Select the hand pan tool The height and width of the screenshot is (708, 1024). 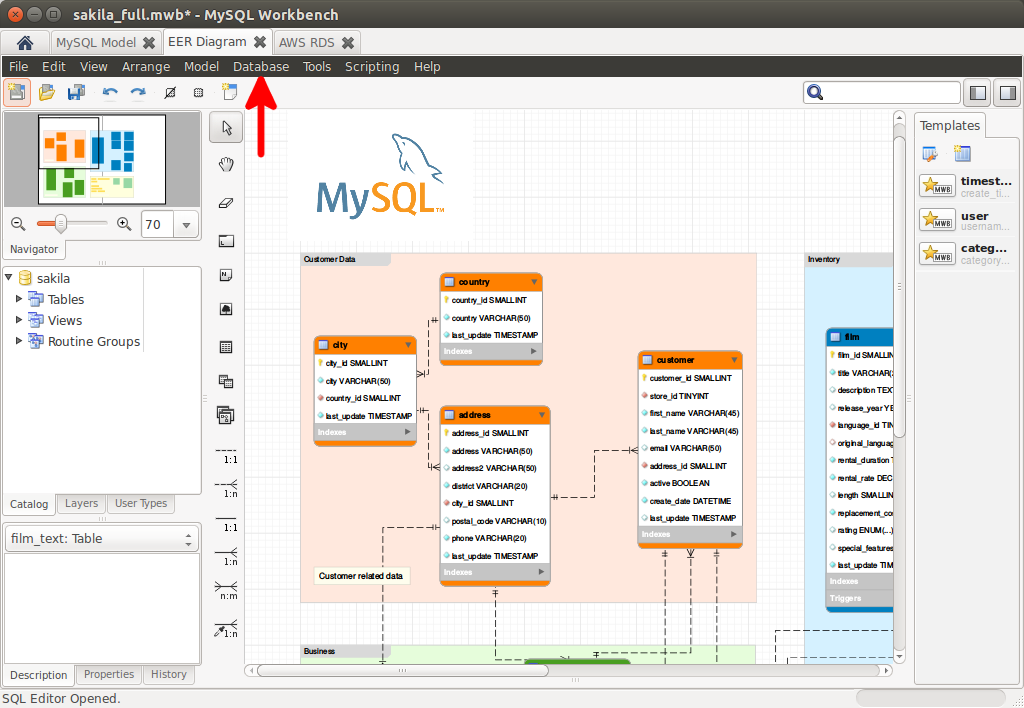point(226,164)
